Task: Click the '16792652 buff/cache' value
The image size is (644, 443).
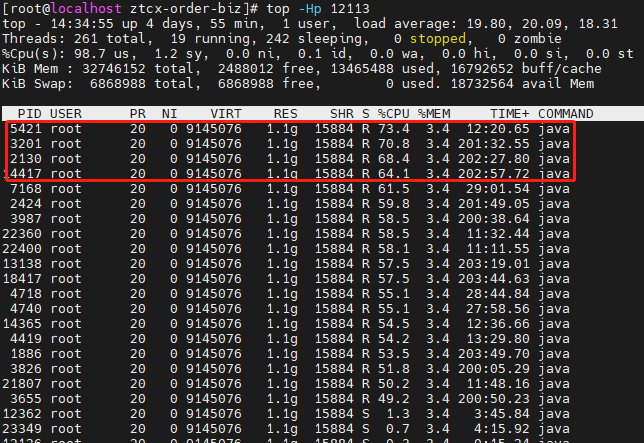Action: click(526, 69)
